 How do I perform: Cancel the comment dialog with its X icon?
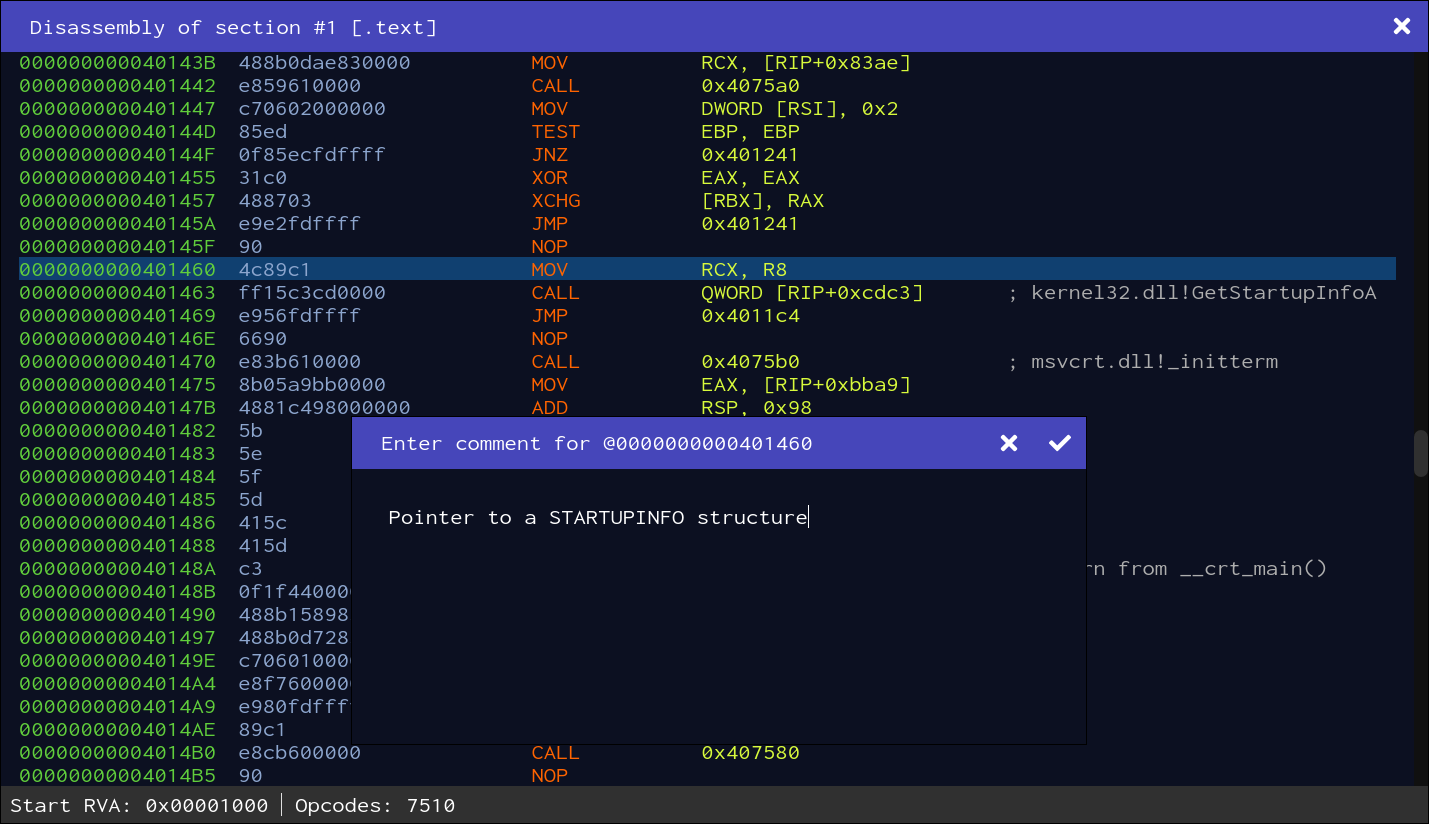pos(1009,443)
